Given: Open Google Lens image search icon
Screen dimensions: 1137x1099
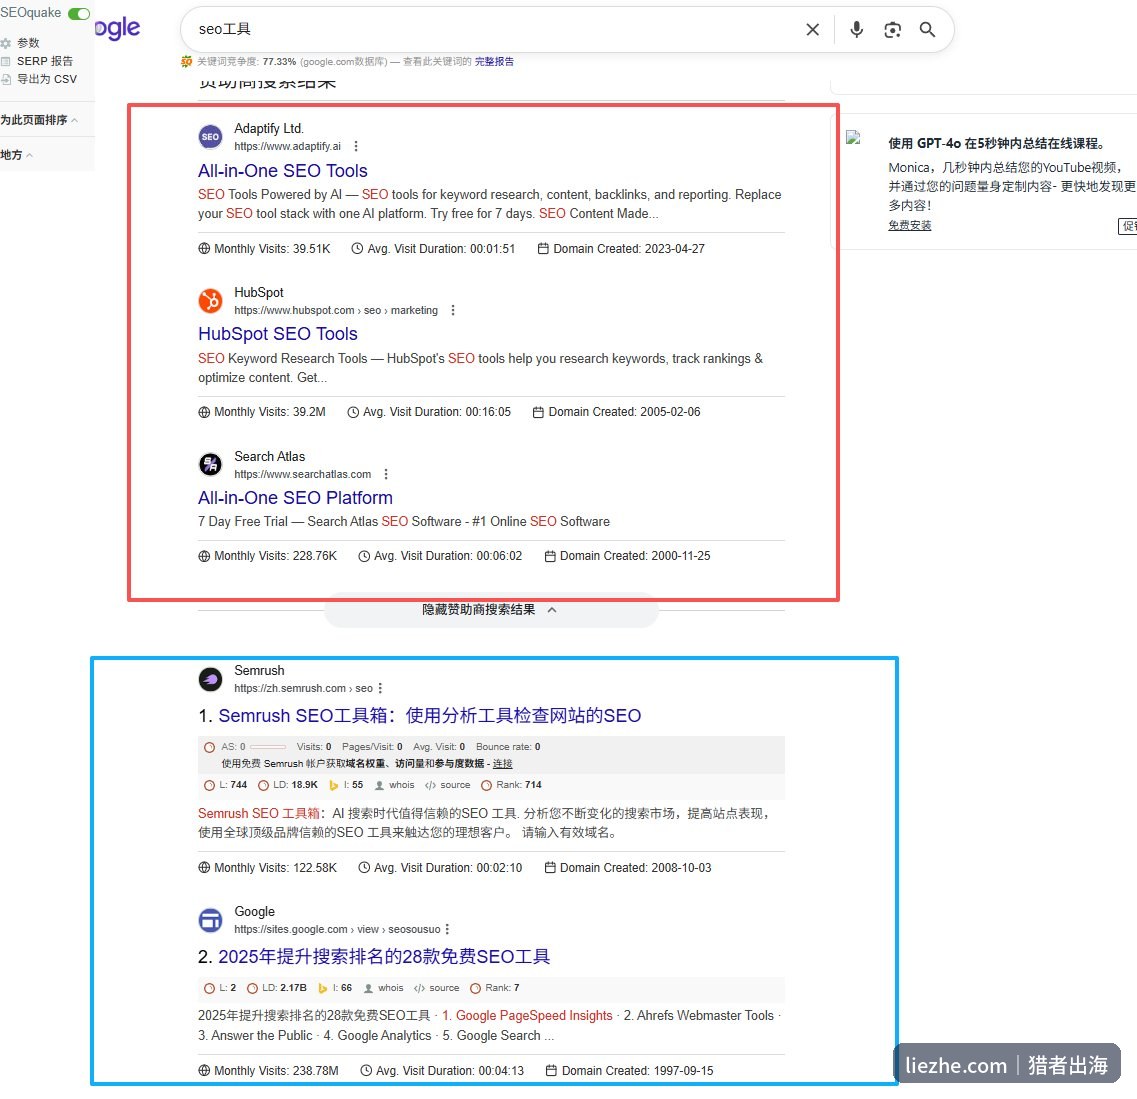Looking at the screenshot, I should pyautogui.click(x=892, y=30).
